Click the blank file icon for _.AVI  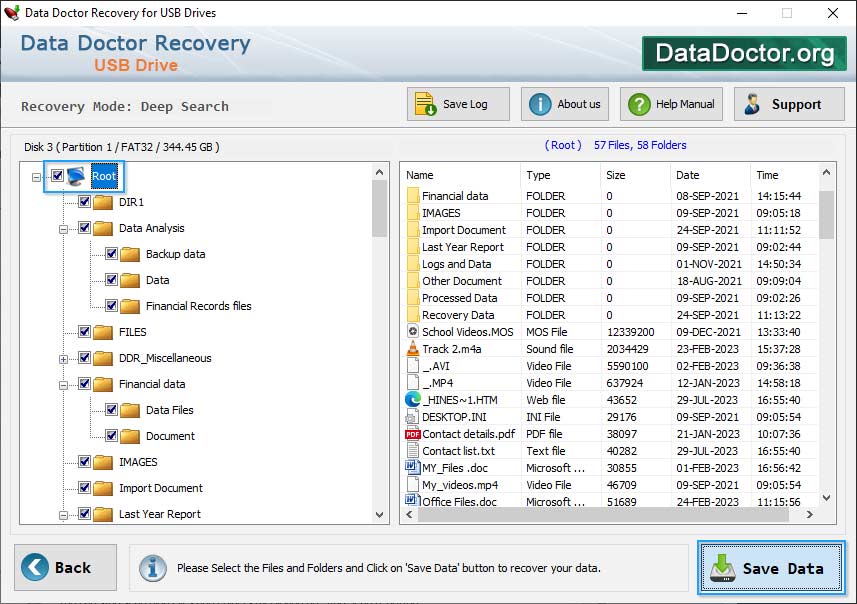pyautogui.click(x=413, y=366)
